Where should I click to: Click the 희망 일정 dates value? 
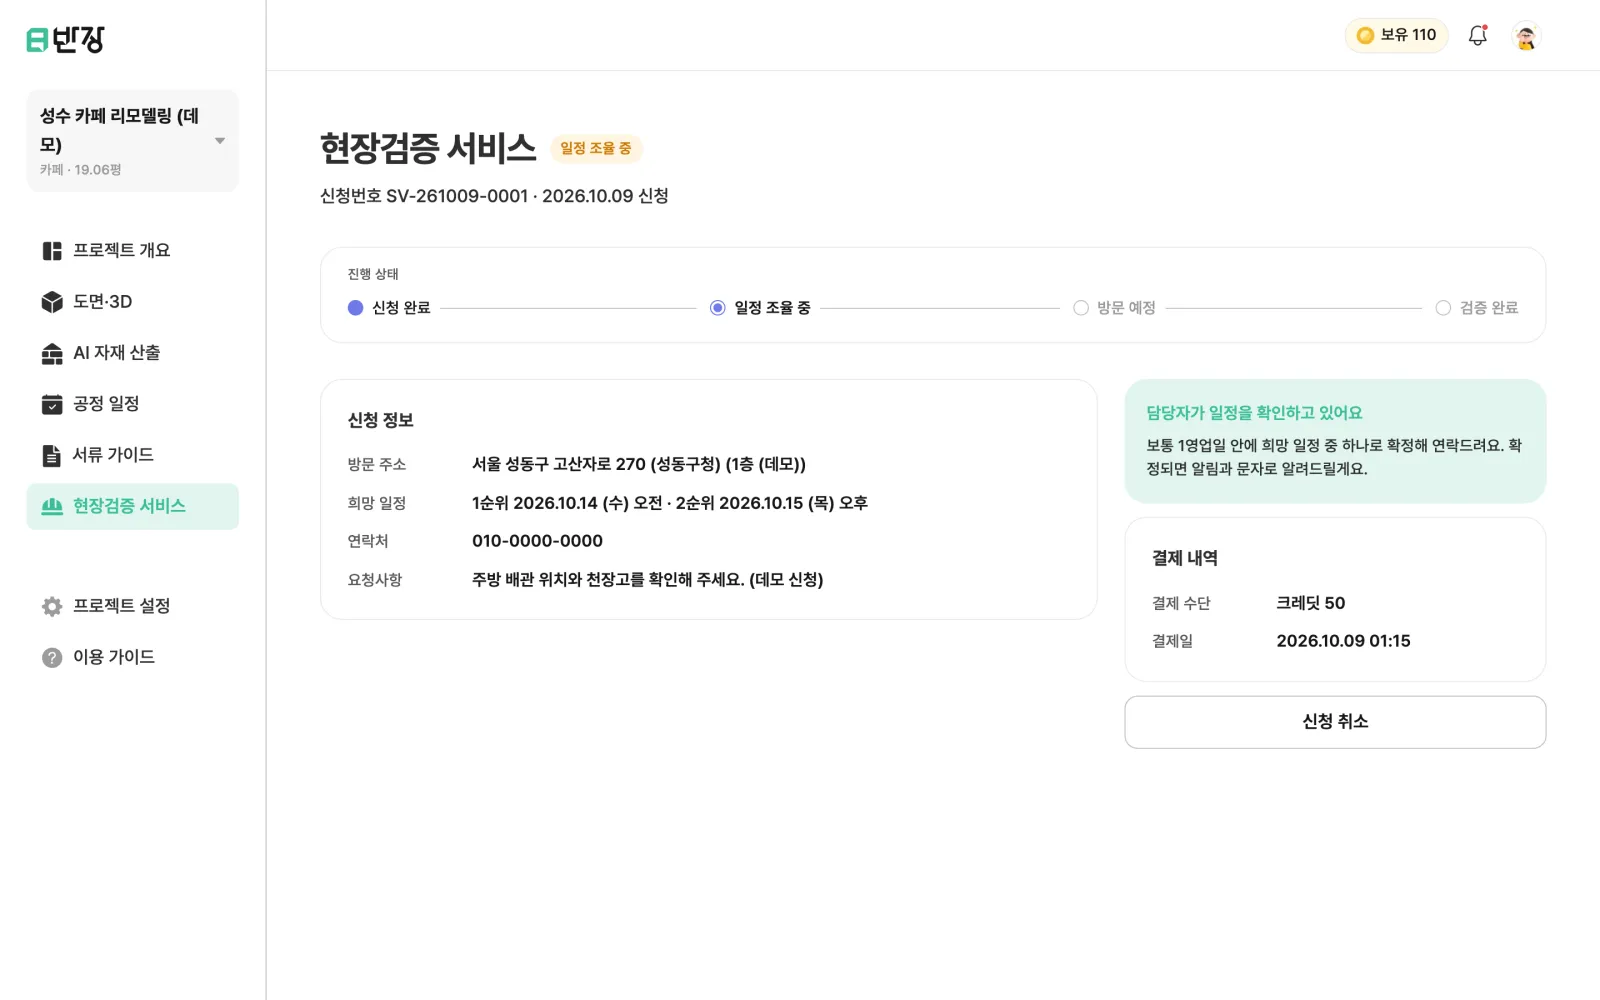click(x=670, y=503)
